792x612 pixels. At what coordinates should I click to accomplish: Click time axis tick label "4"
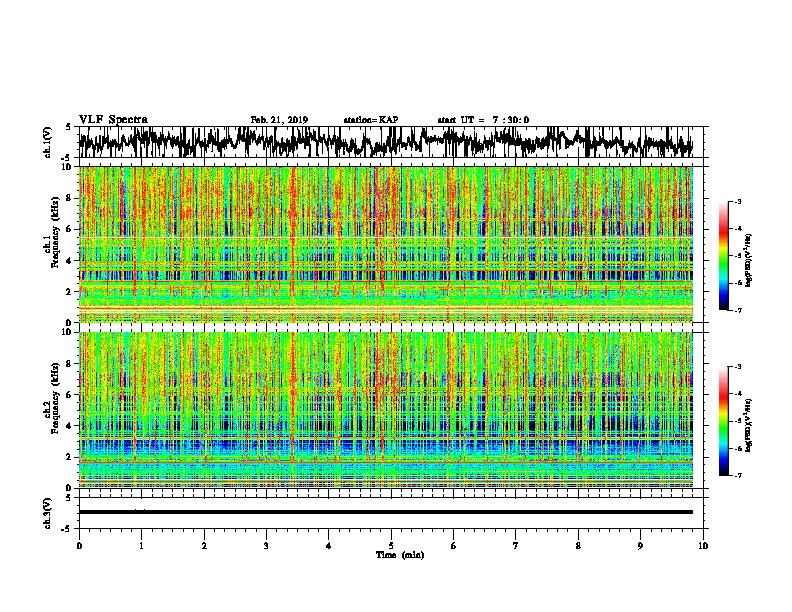click(329, 546)
